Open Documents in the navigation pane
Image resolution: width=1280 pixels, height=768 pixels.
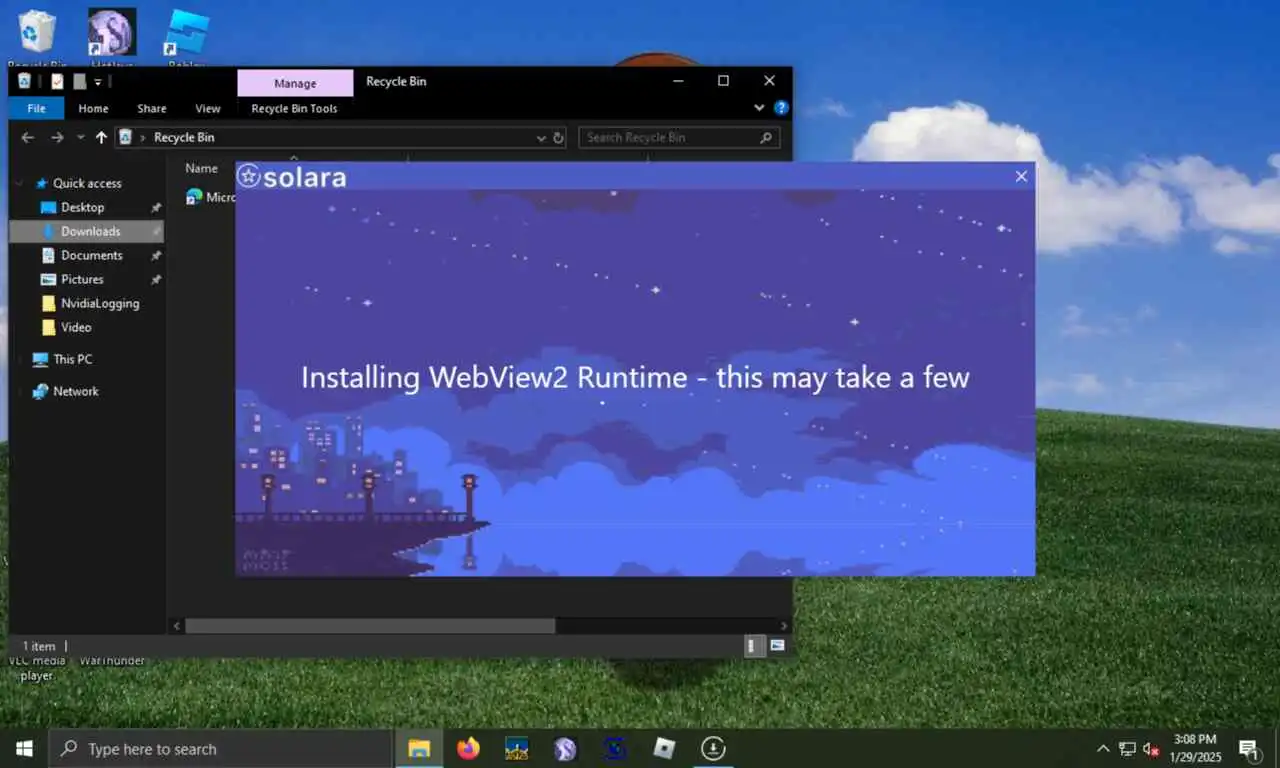coord(91,256)
